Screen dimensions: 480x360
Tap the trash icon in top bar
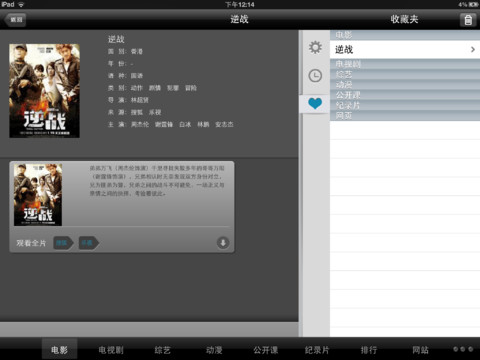pyautogui.click(x=468, y=20)
